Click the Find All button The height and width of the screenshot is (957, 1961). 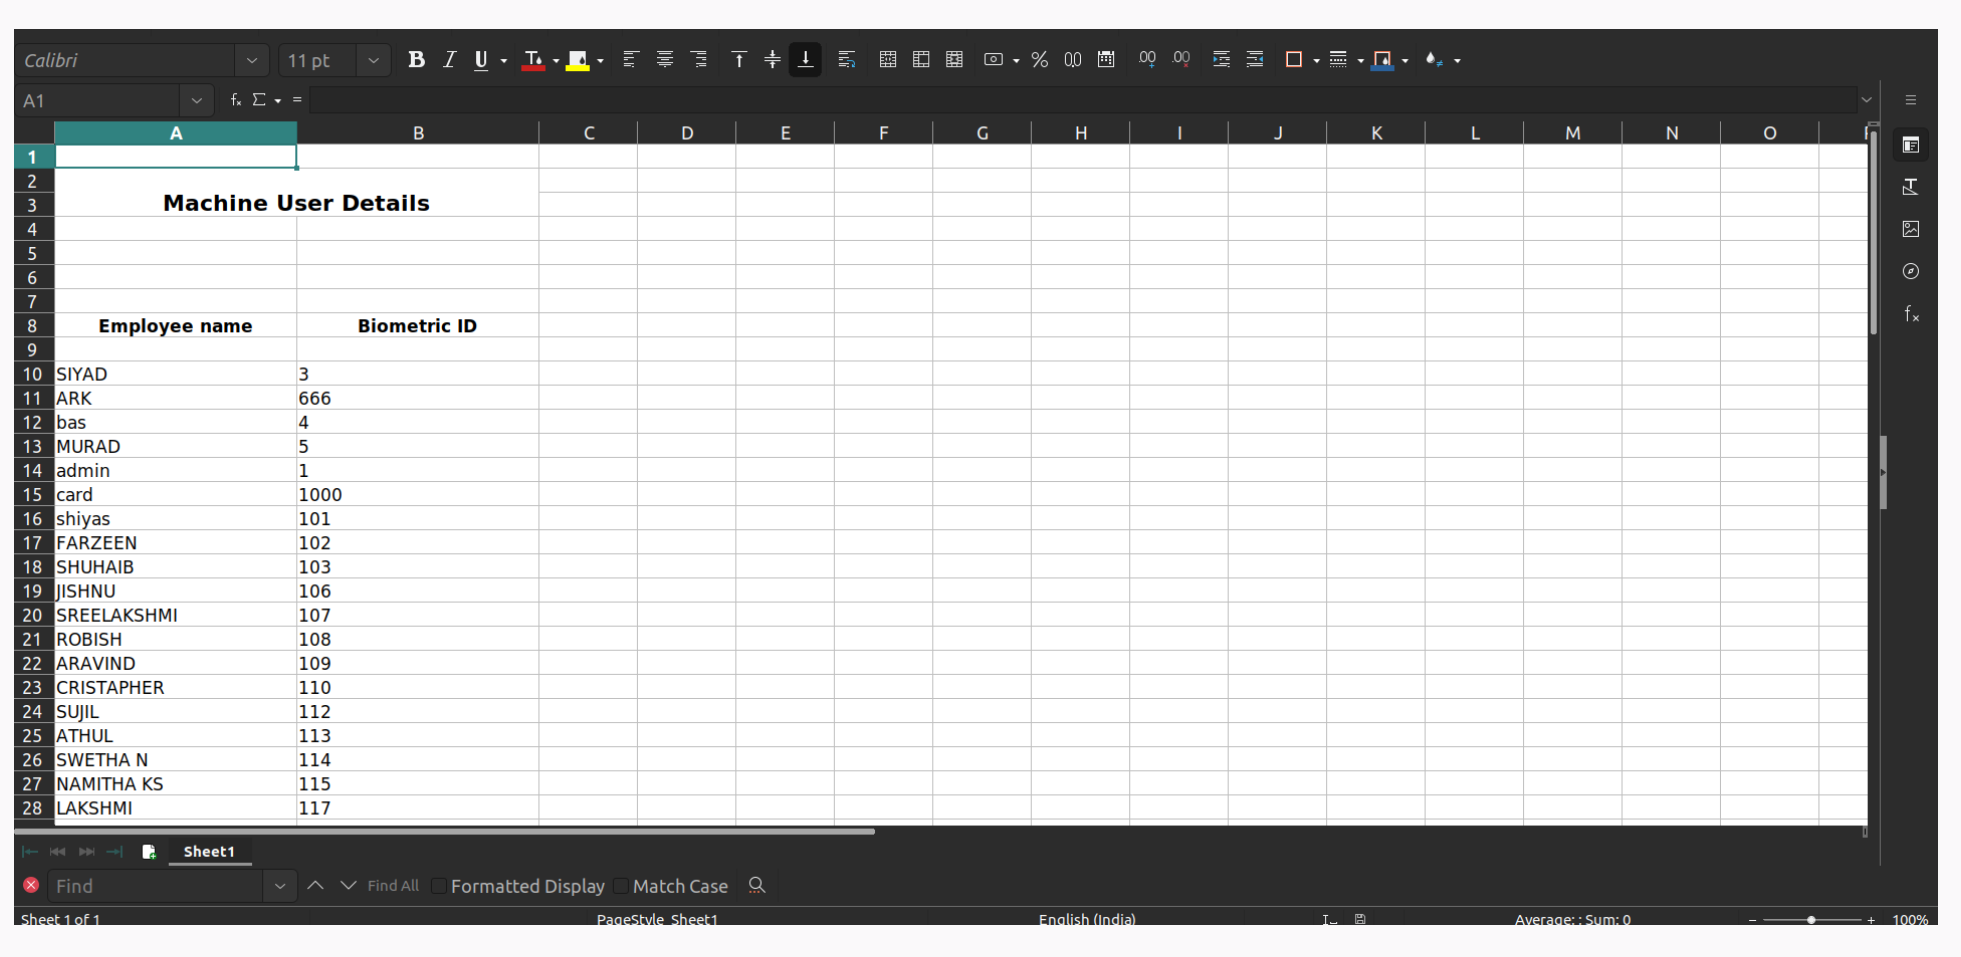click(393, 886)
